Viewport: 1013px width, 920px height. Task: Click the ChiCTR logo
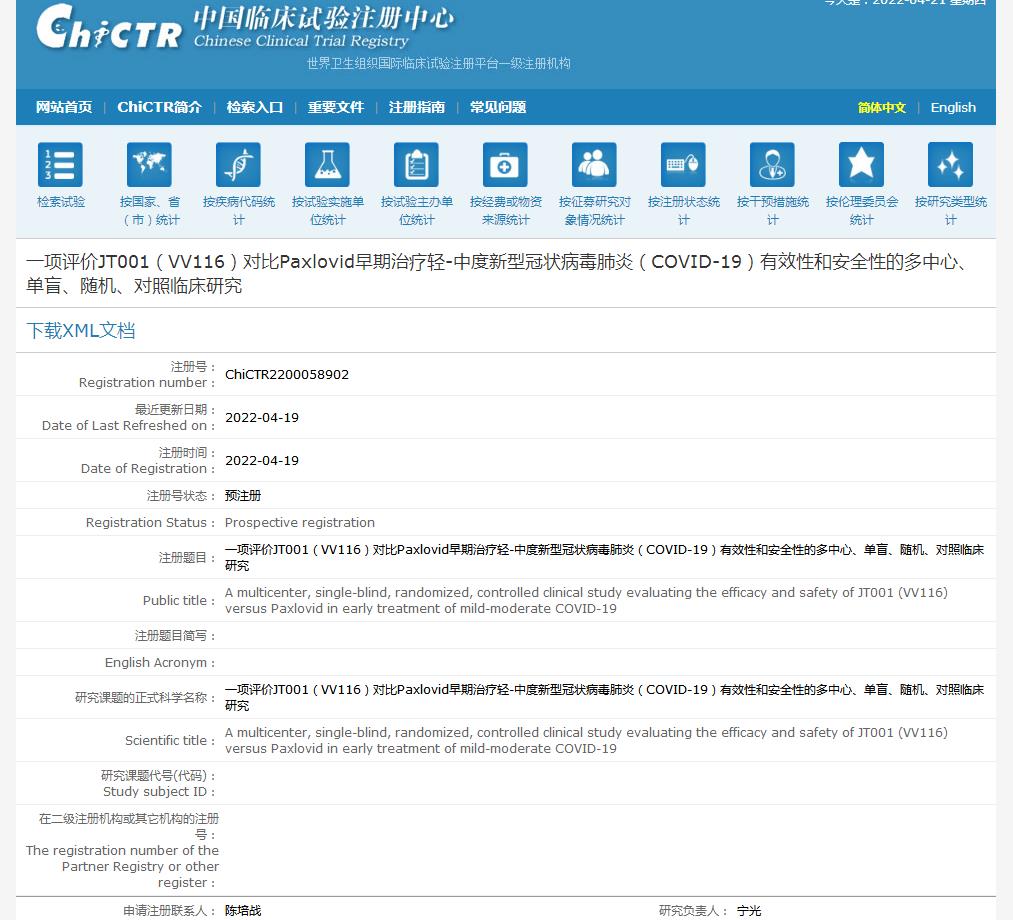109,27
